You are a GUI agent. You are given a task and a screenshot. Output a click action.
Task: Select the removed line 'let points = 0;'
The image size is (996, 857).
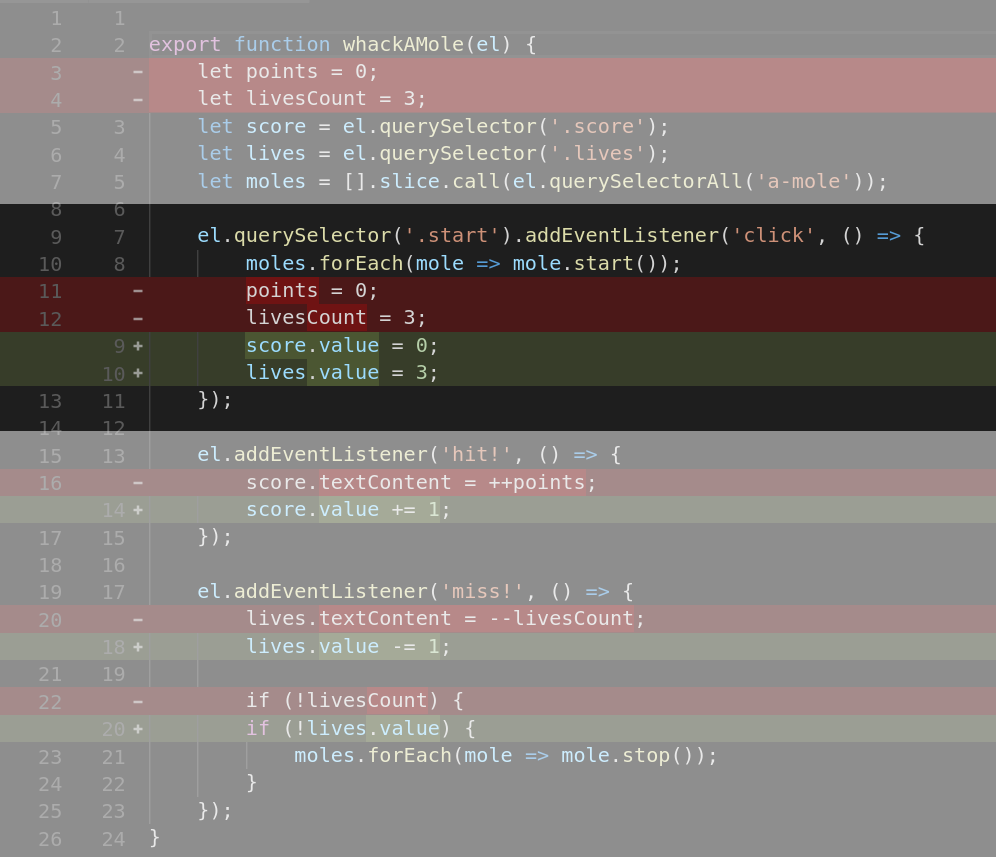498,72
